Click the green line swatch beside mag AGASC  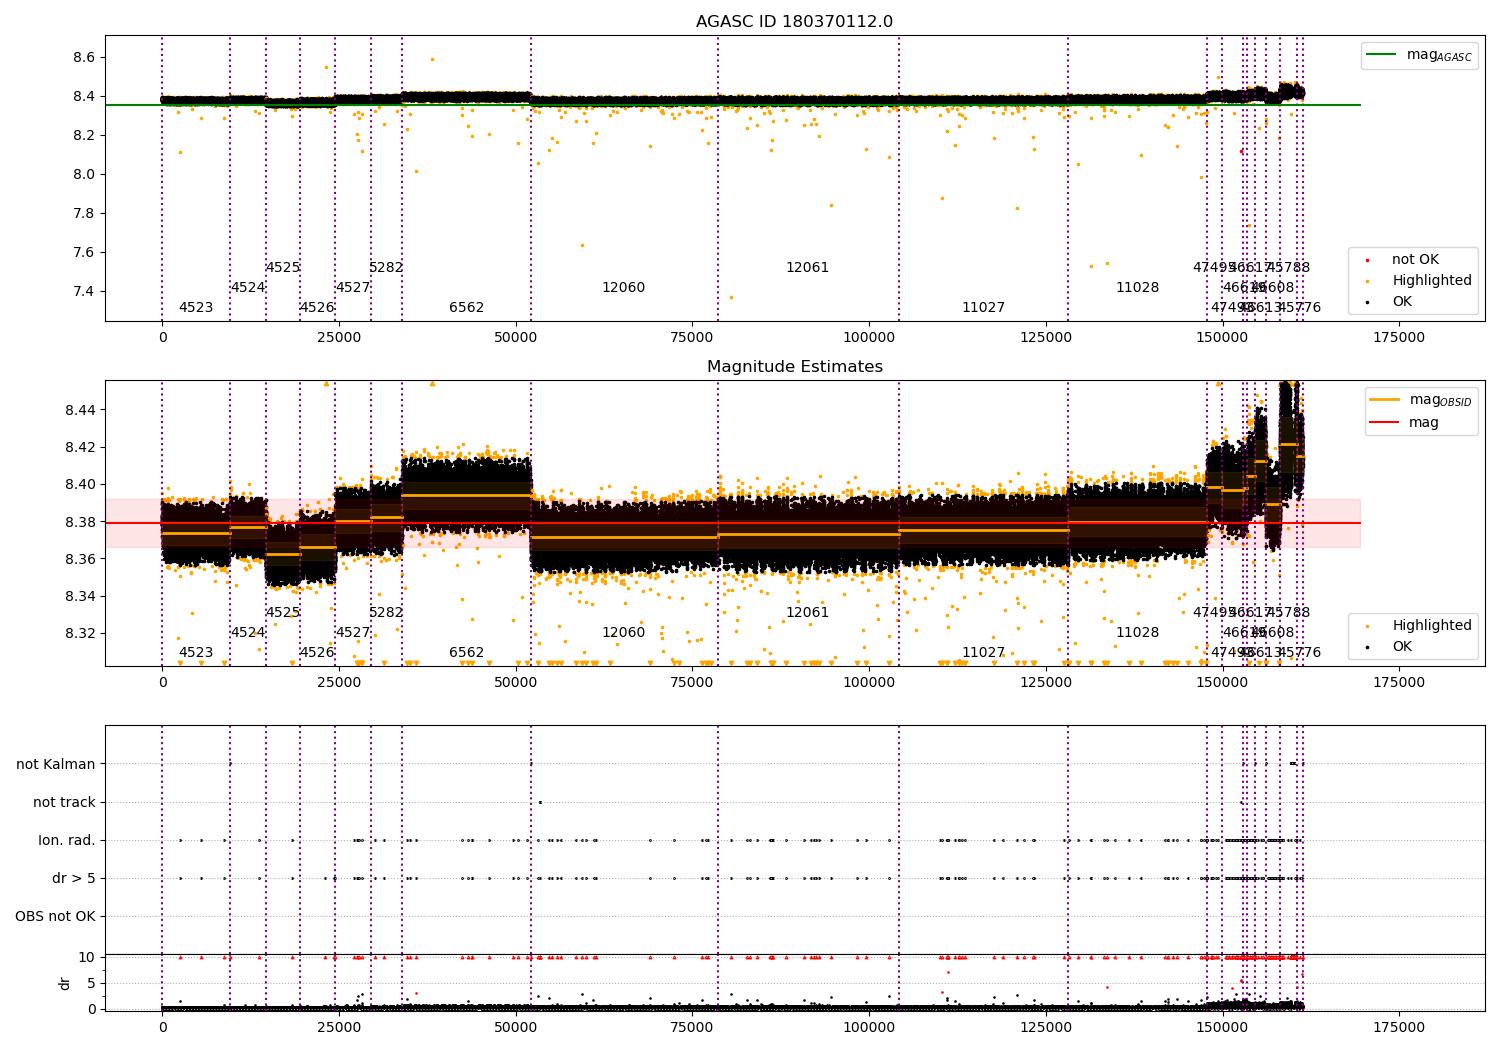[x=1381, y=55]
